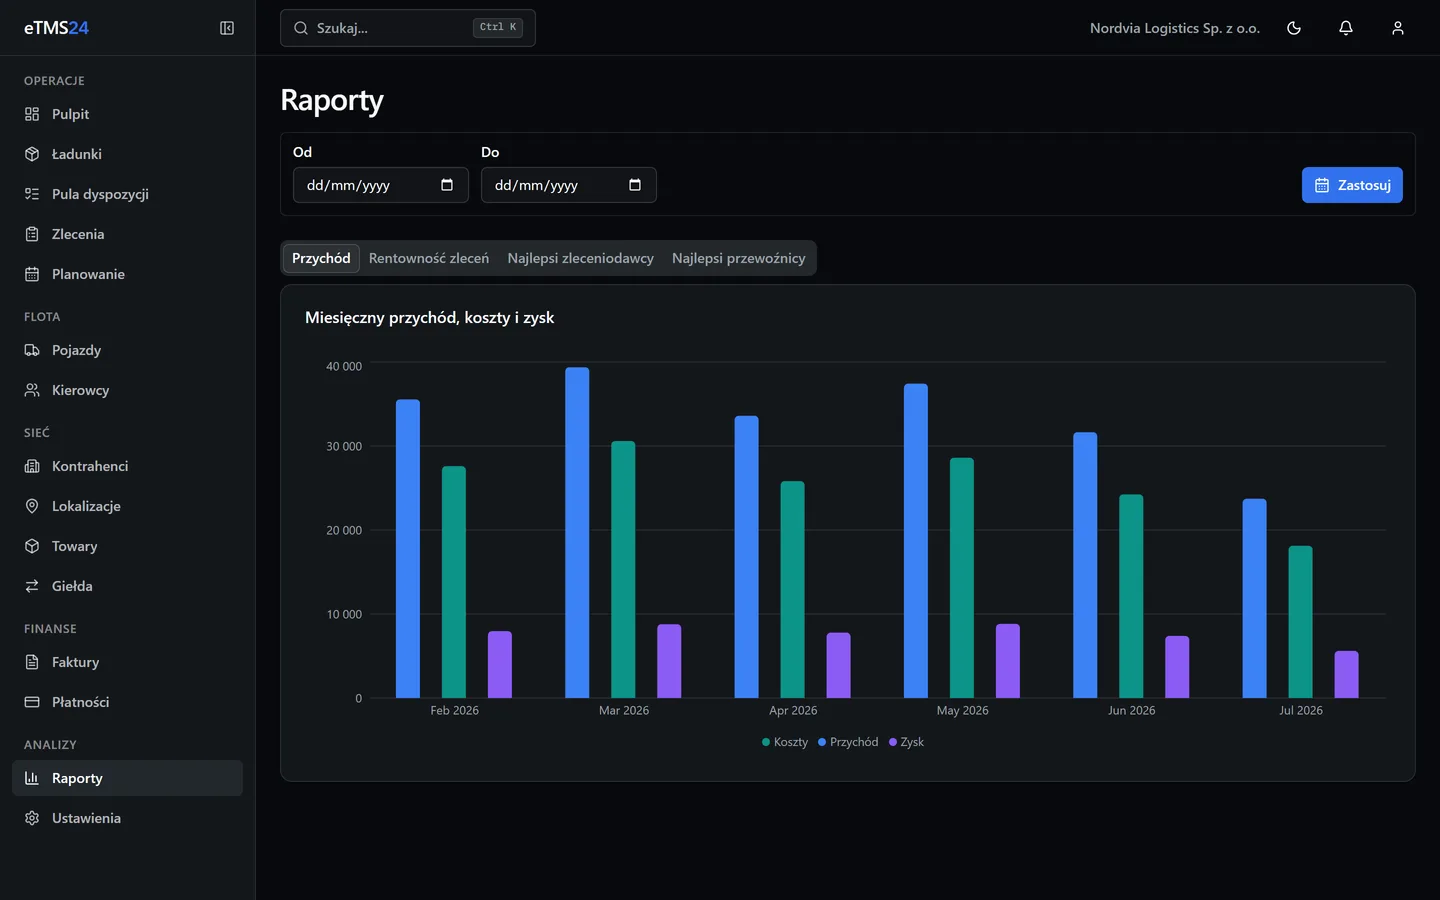1440x900 pixels.
Task: Toggle Zysk series in chart legend
Action: pyautogui.click(x=907, y=742)
